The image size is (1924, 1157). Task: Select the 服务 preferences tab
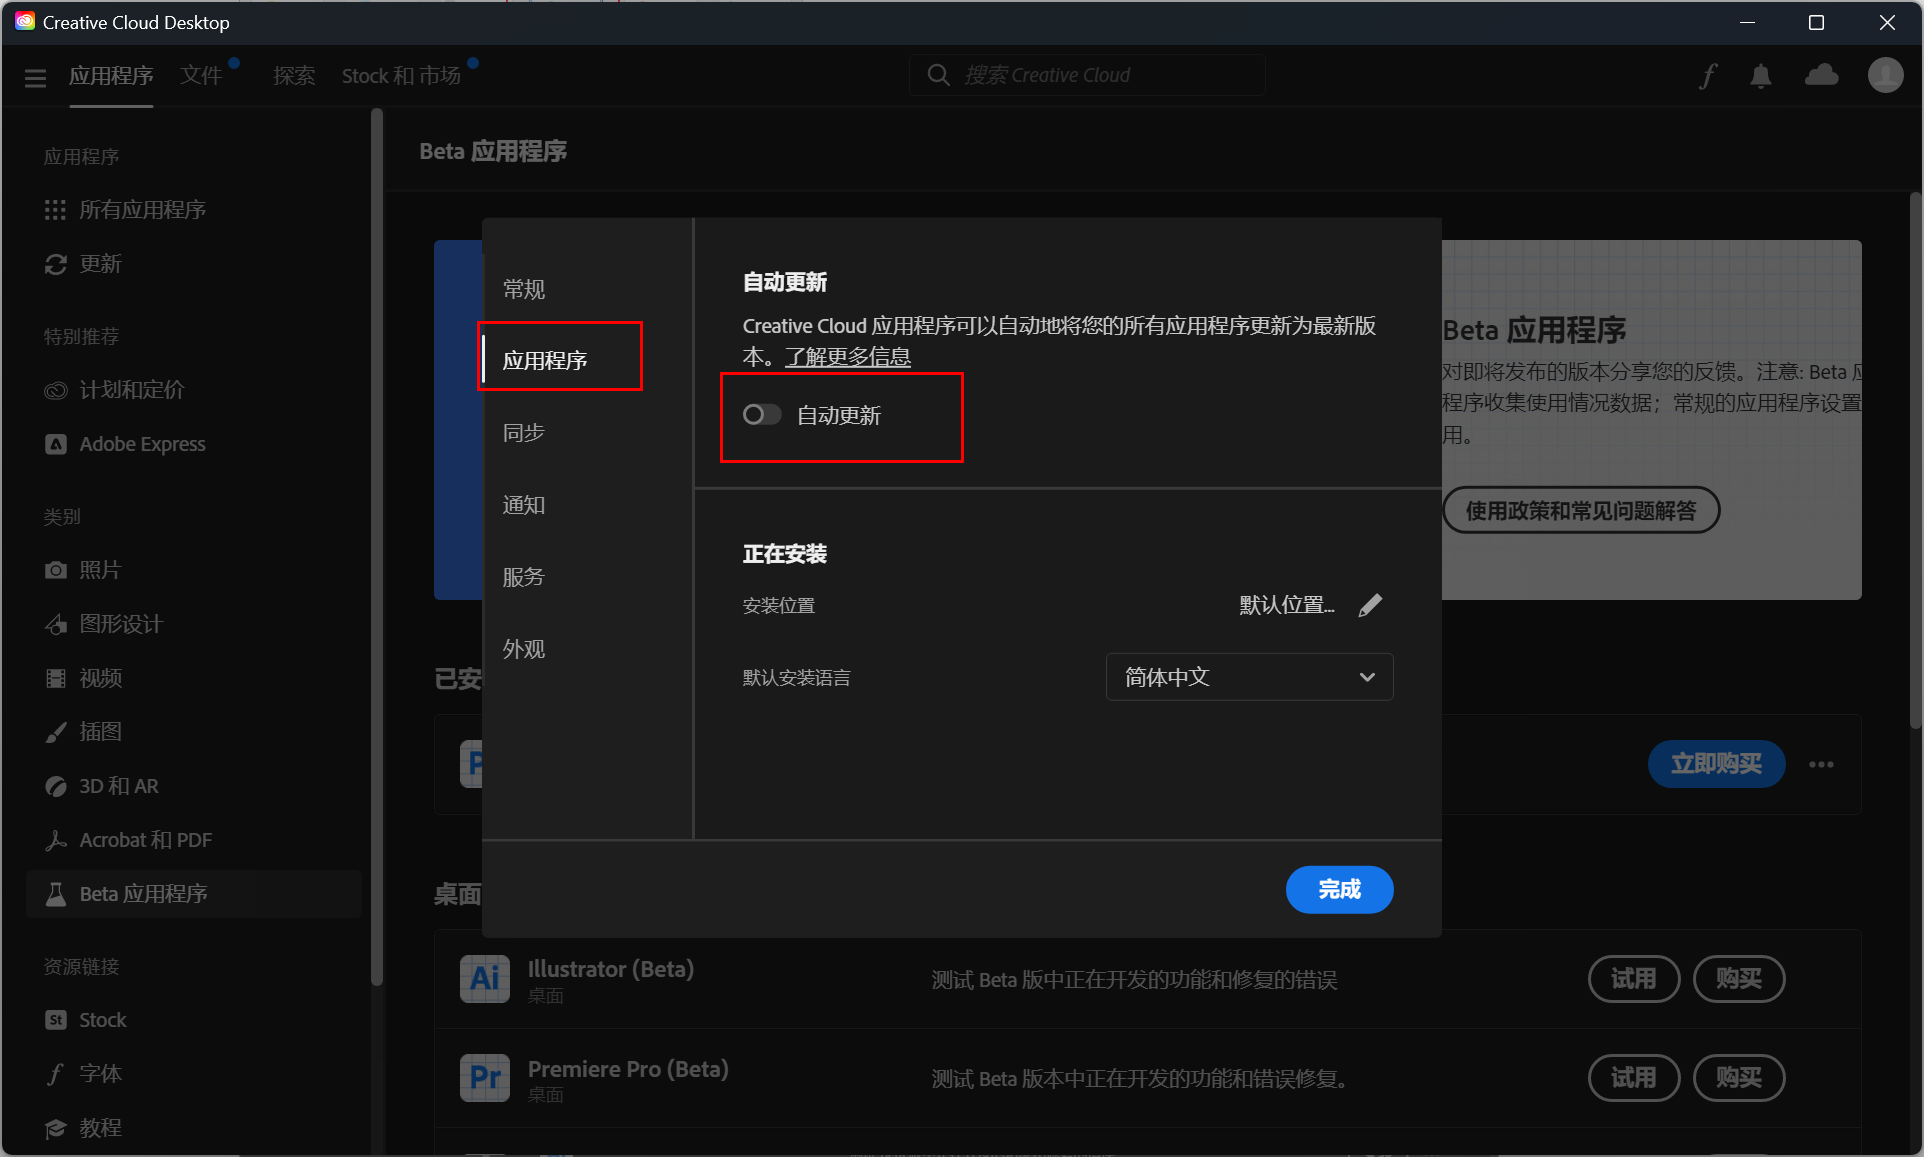click(524, 577)
